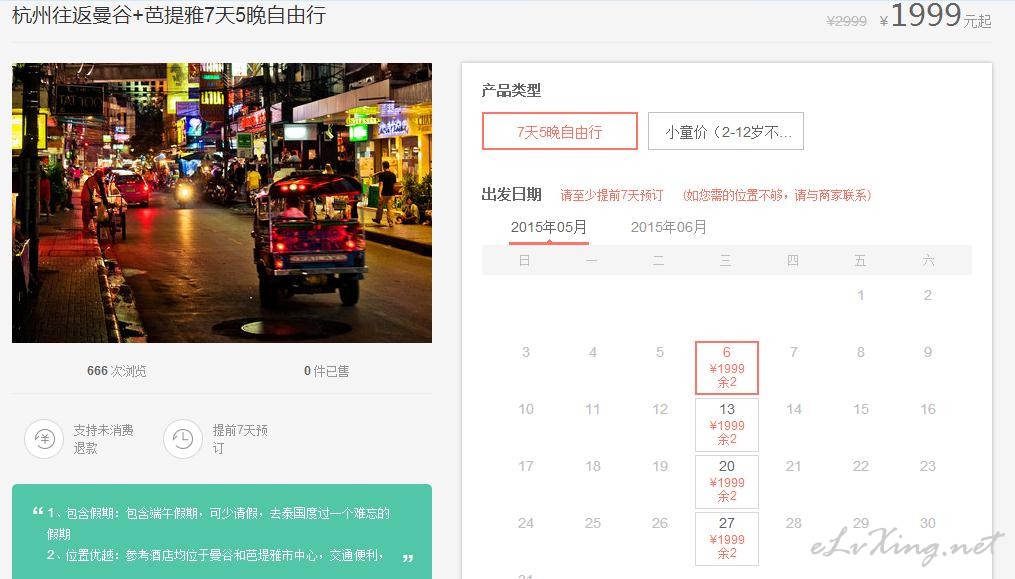Switch to the 2015年06月 tab
This screenshot has height=579, width=1015.
click(669, 227)
